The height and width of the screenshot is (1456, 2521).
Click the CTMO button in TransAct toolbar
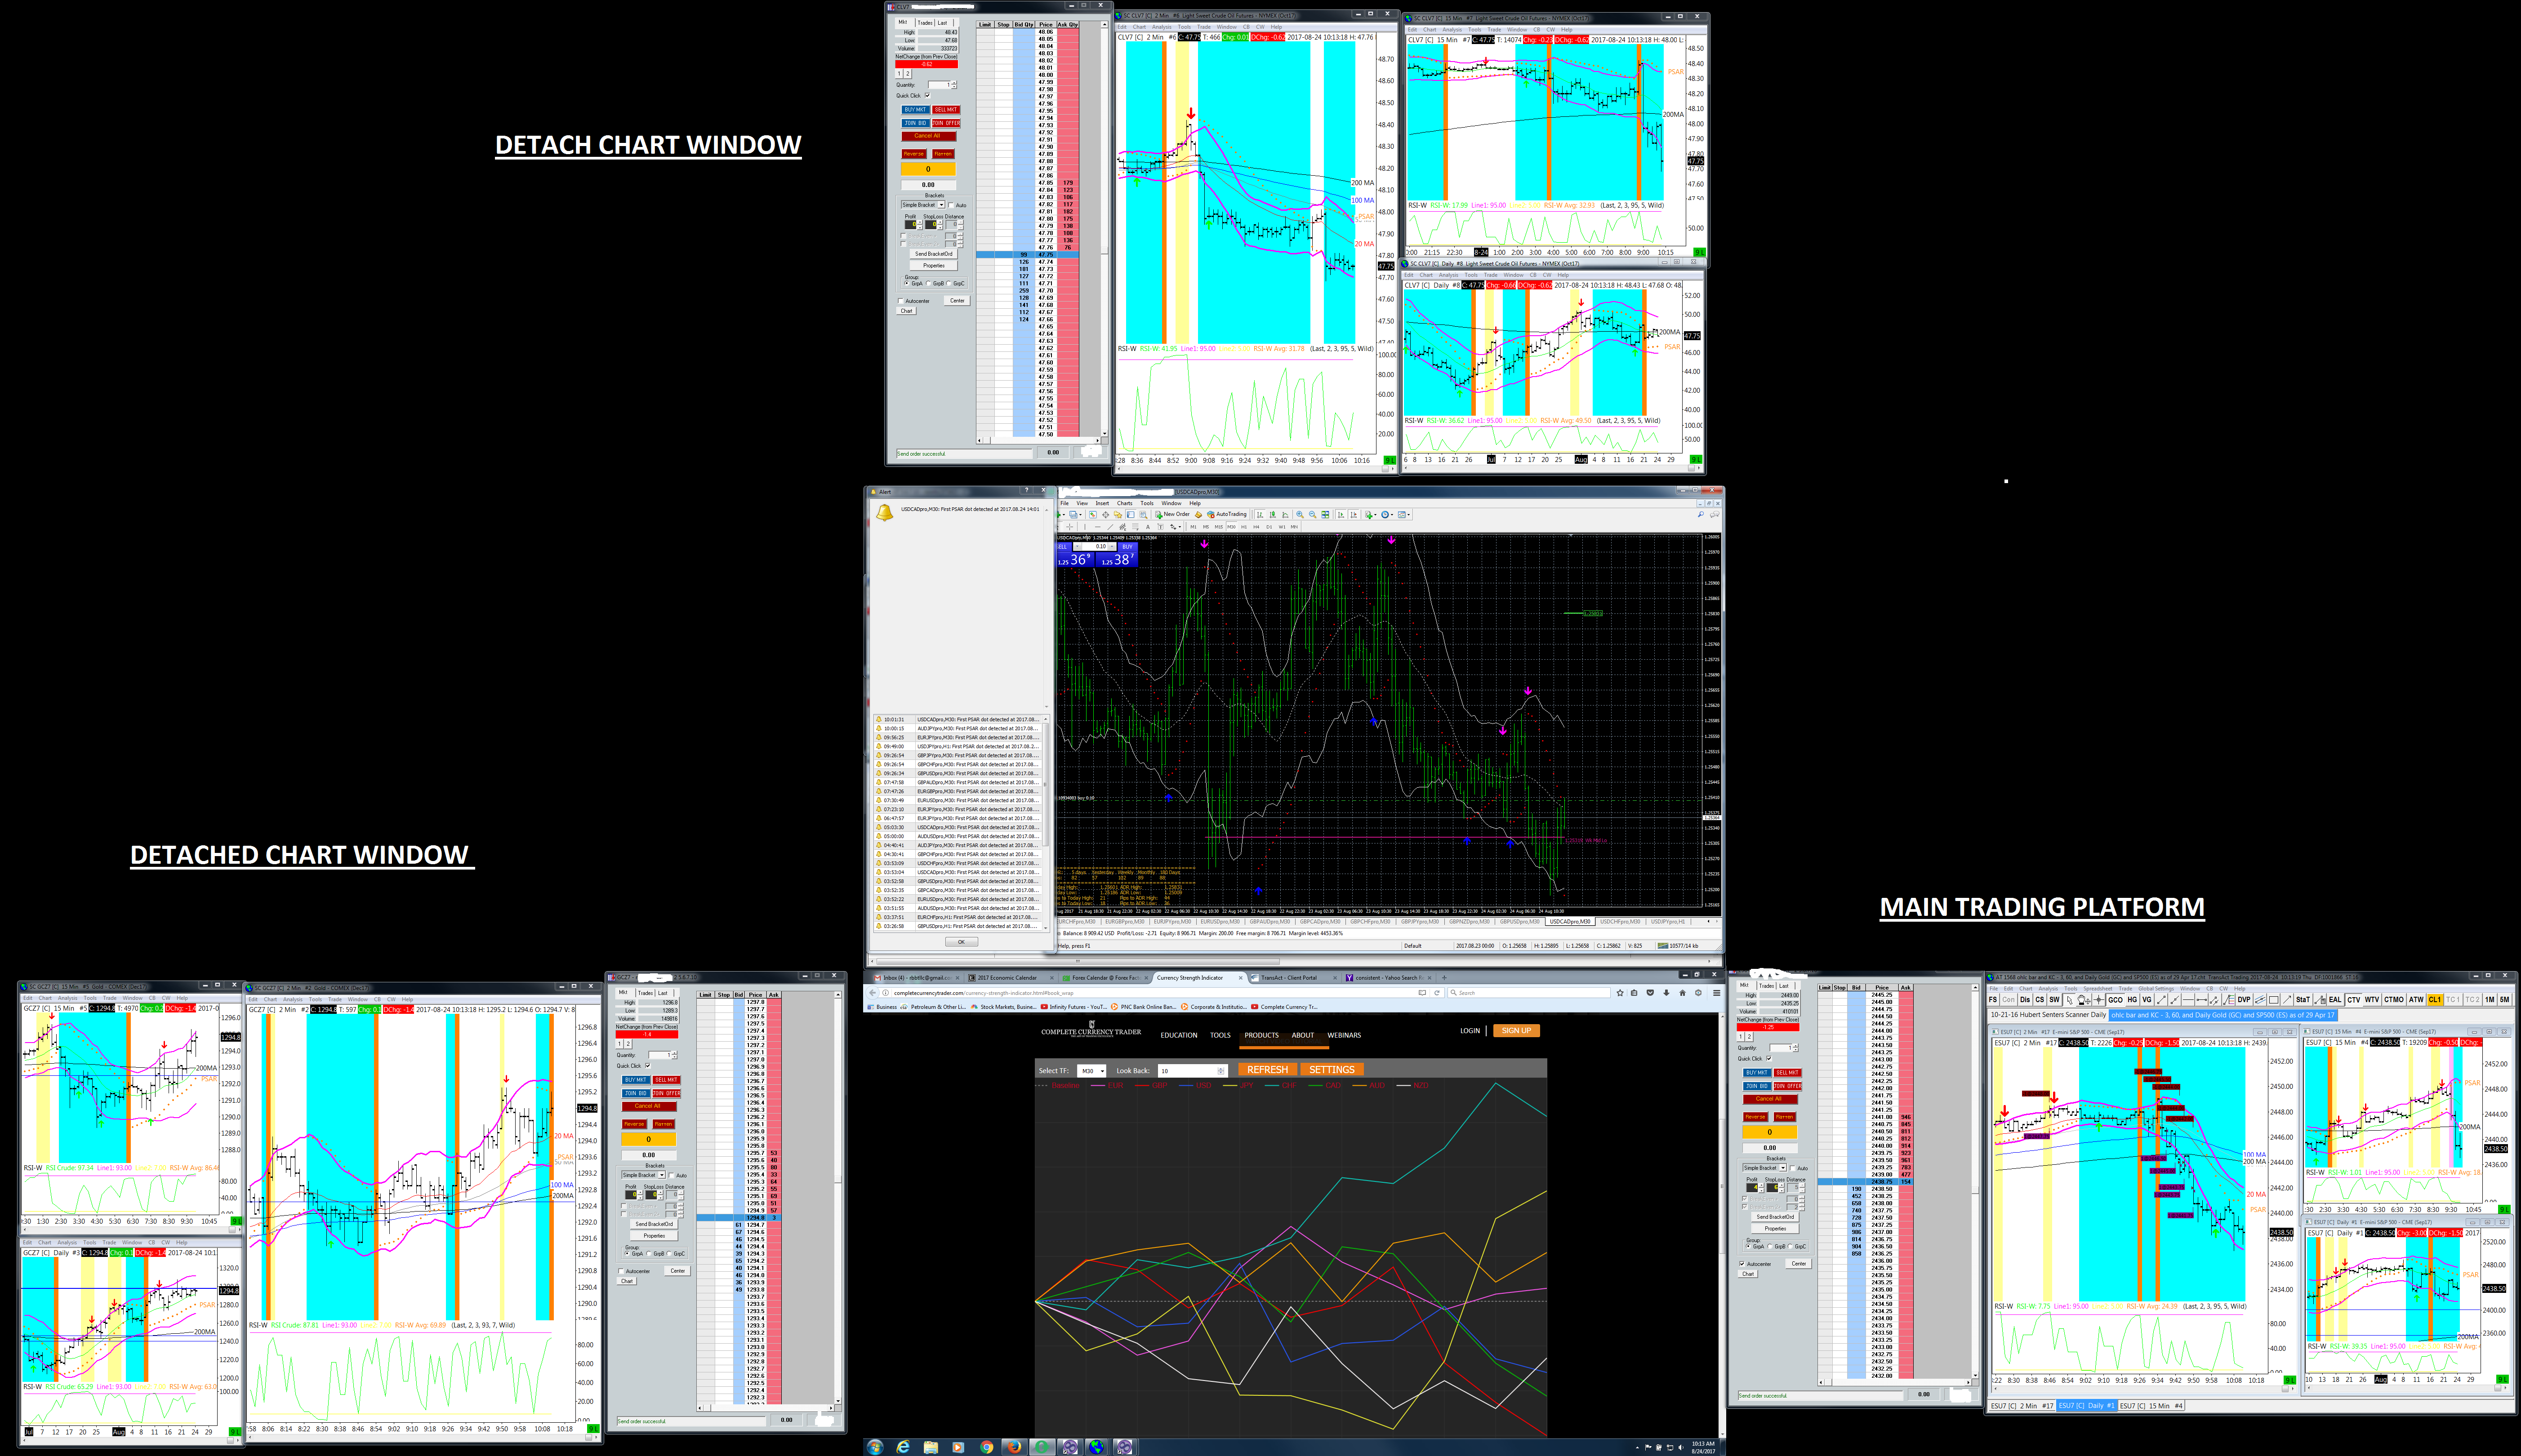[x=2394, y=999]
